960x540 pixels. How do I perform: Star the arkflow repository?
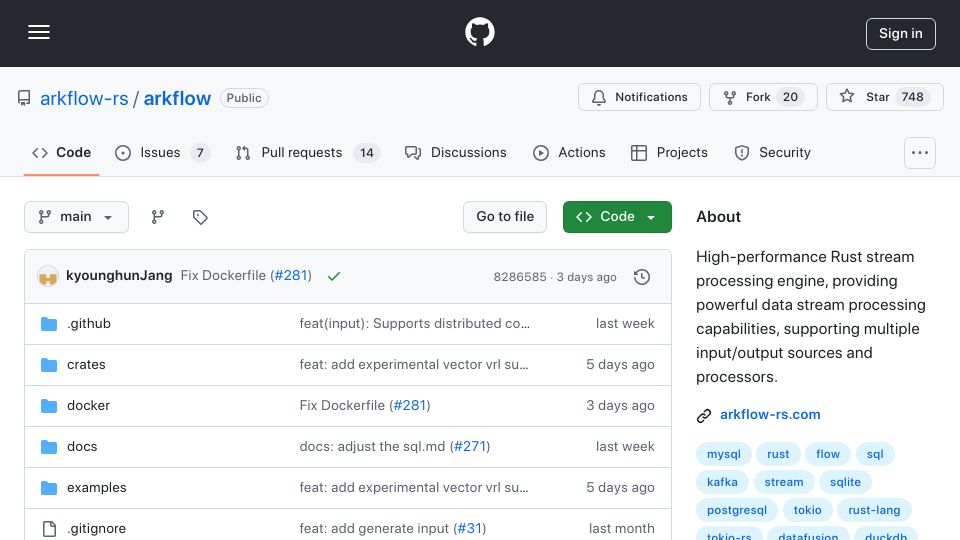885,97
